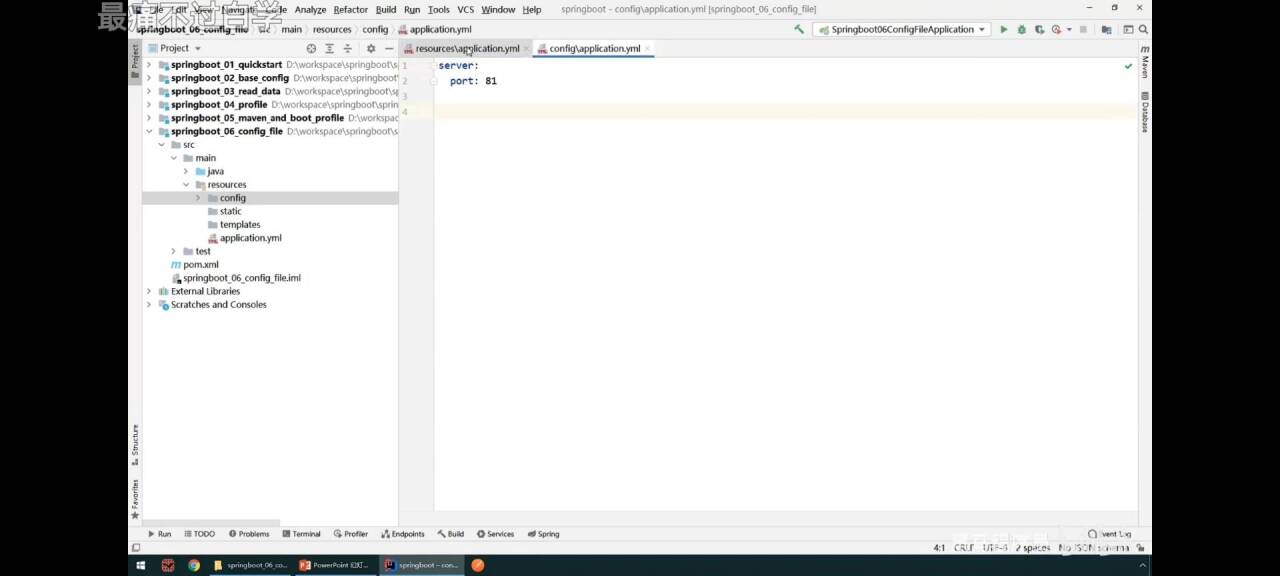Expand All in the Project panel

(x=329, y=48)
